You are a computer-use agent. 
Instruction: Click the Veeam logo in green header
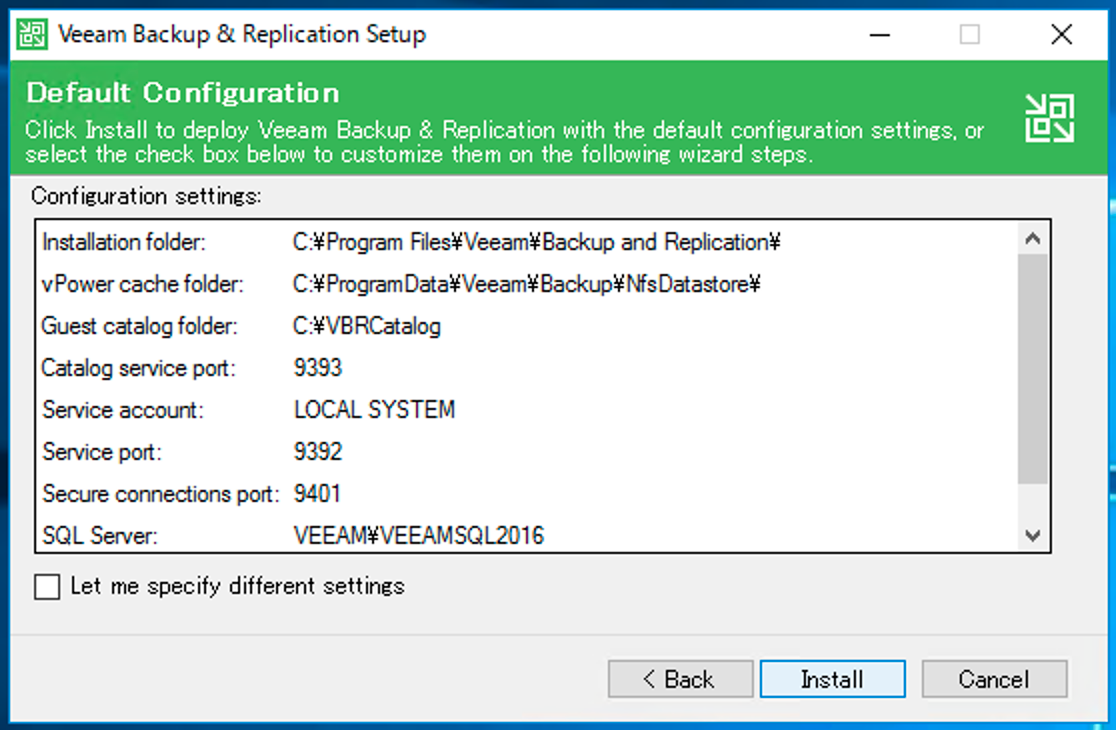pos(1050,118)
